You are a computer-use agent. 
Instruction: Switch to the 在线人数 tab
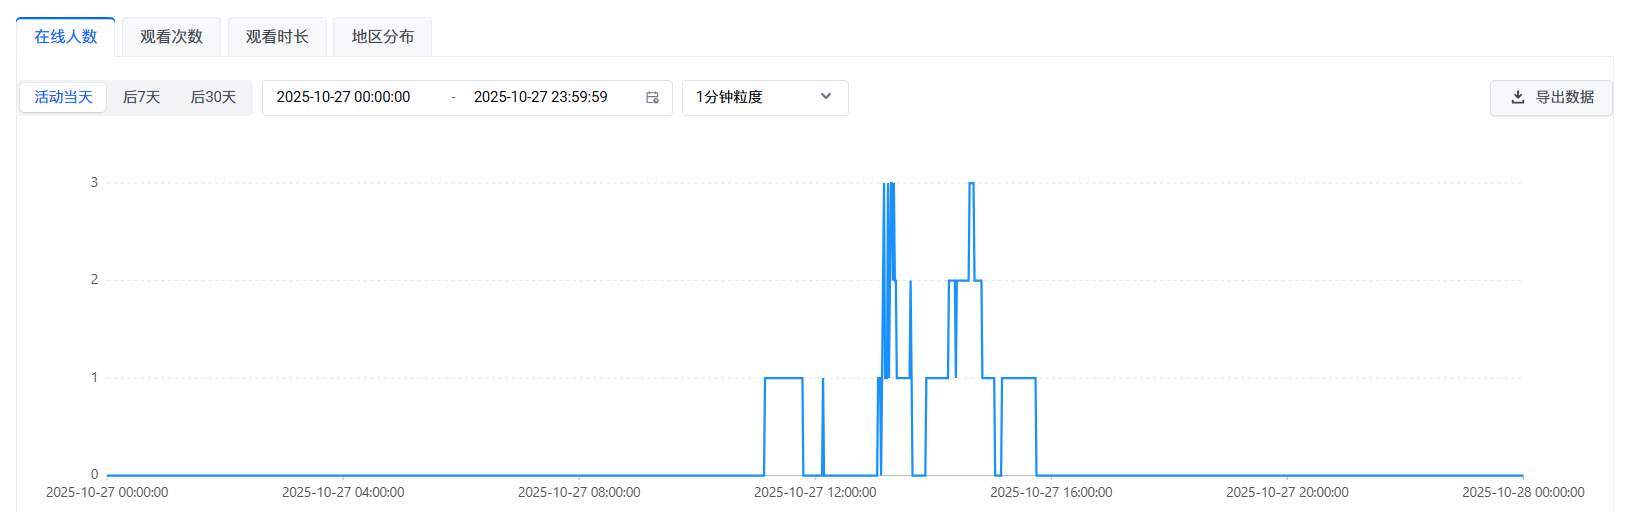[x=66, y=37]
